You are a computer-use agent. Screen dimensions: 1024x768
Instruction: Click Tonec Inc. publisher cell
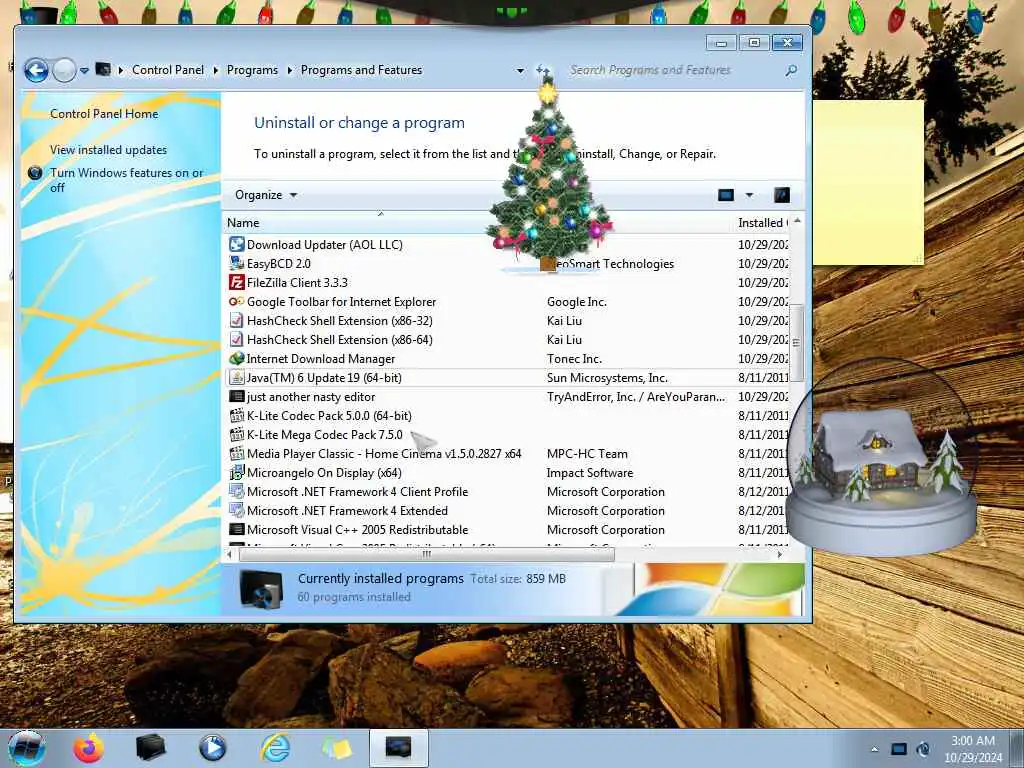point(574,359)
